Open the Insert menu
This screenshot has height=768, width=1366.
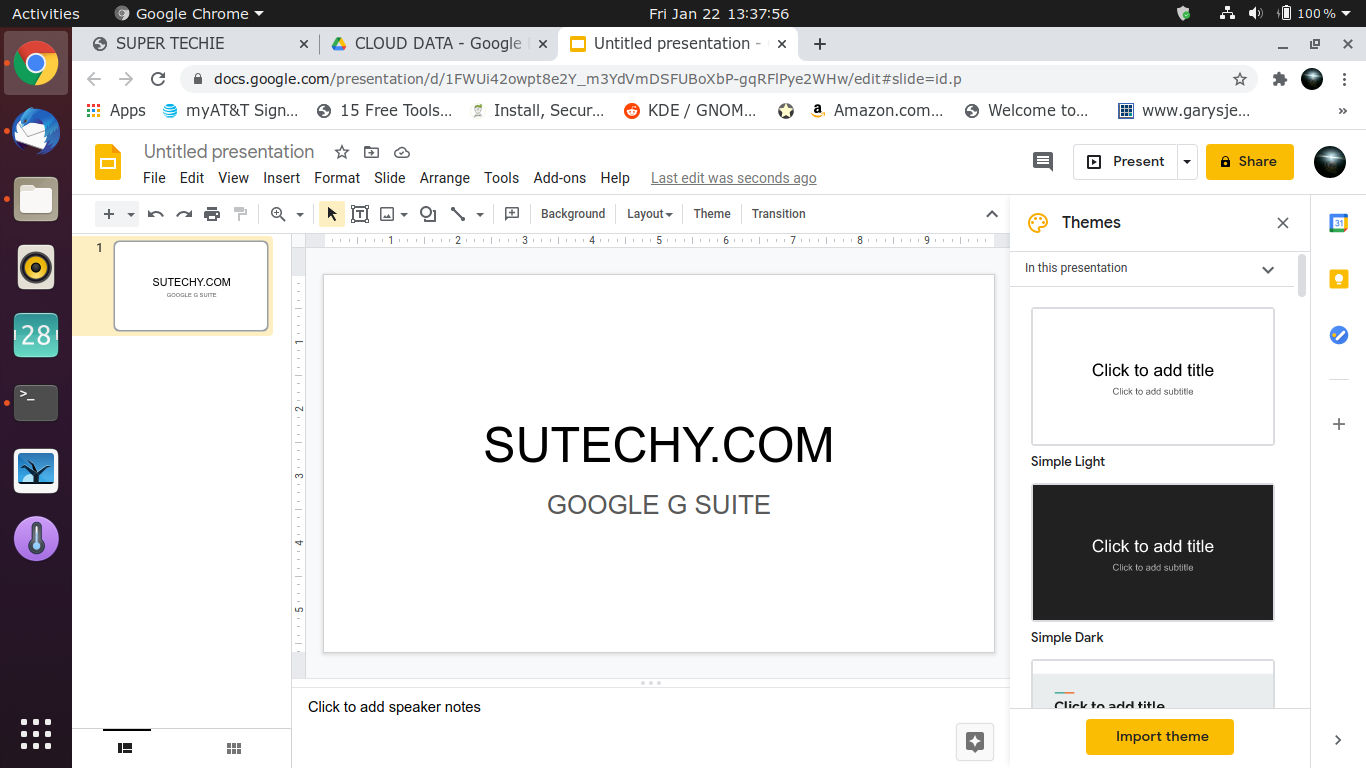pos(282,178)
